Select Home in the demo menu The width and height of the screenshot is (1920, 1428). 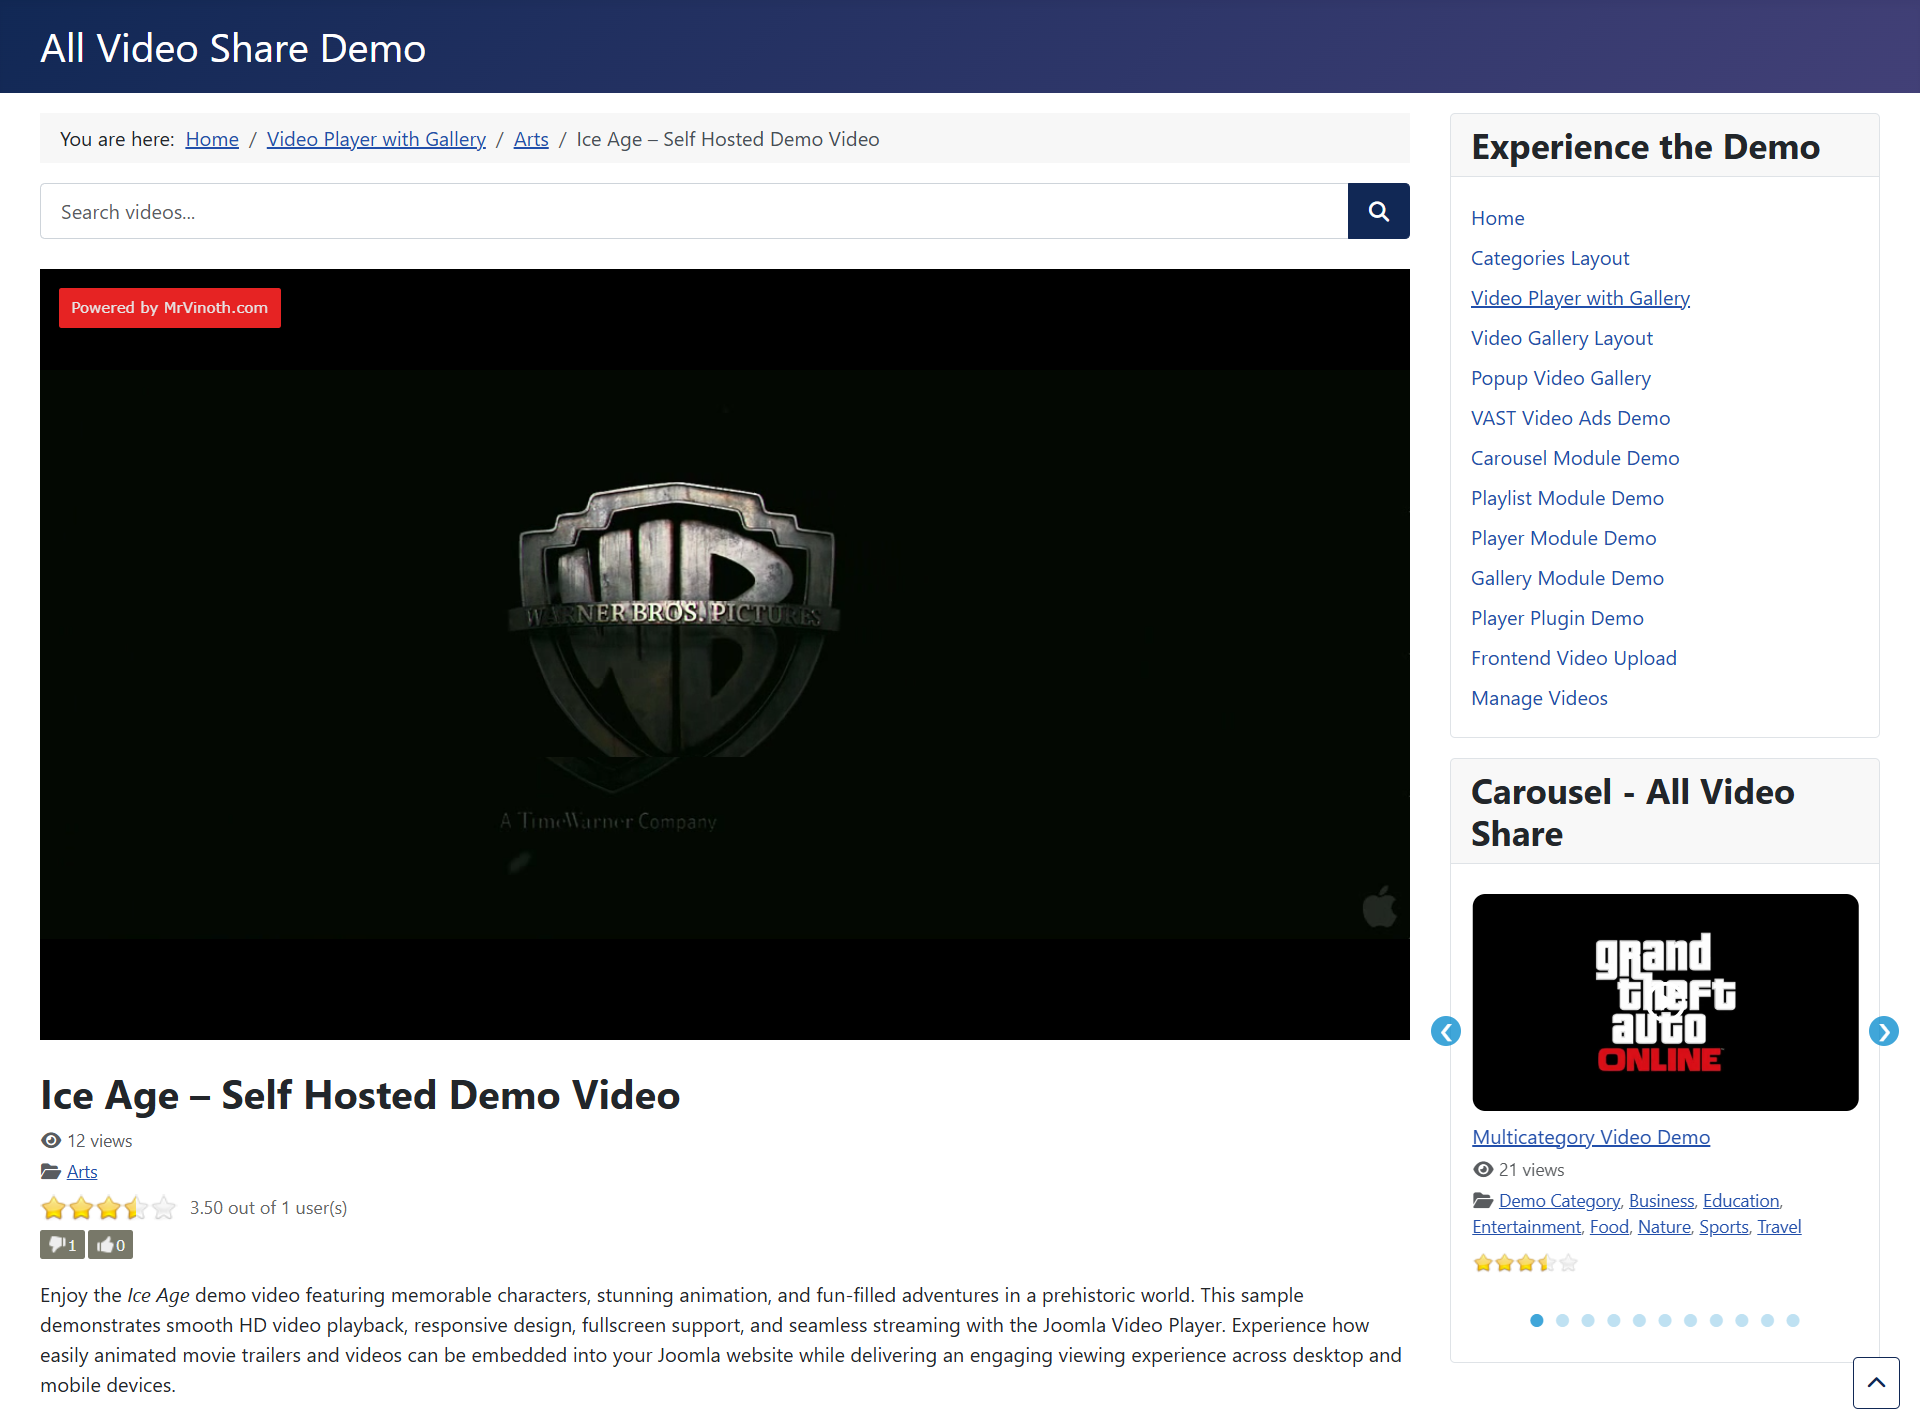[x=1498, y=218]
